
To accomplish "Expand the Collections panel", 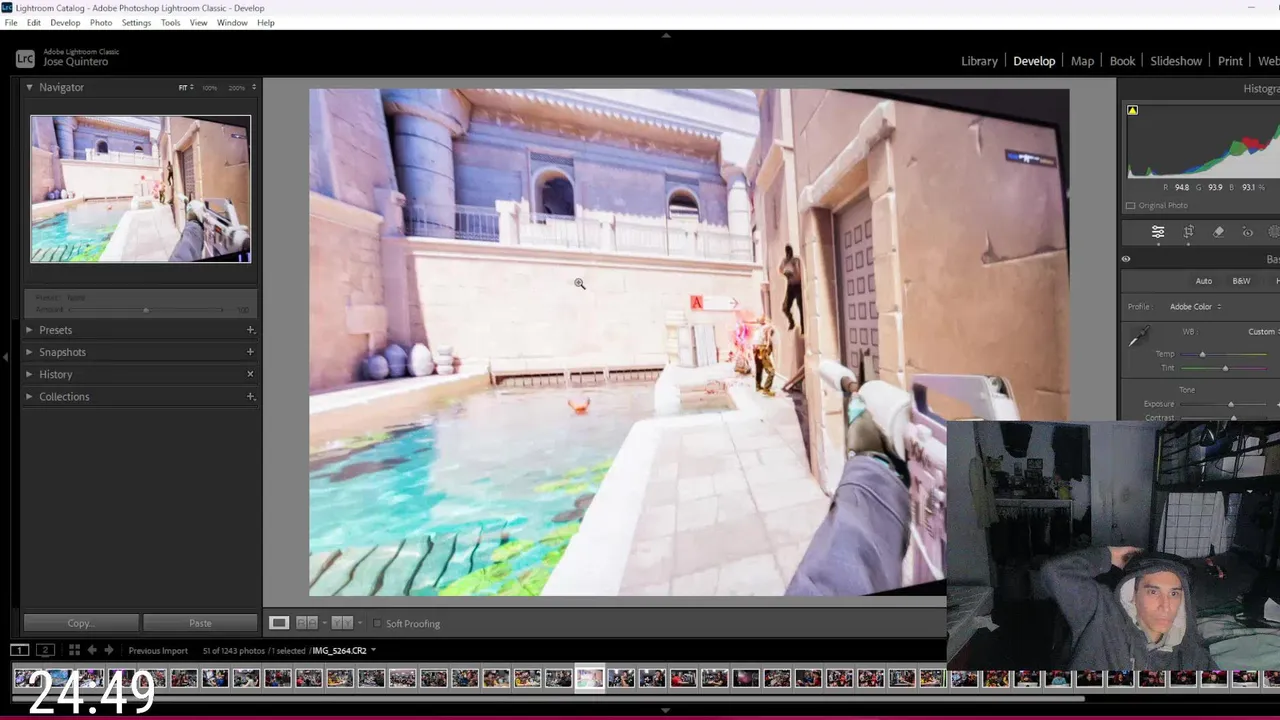I will [x=29, y=397].
